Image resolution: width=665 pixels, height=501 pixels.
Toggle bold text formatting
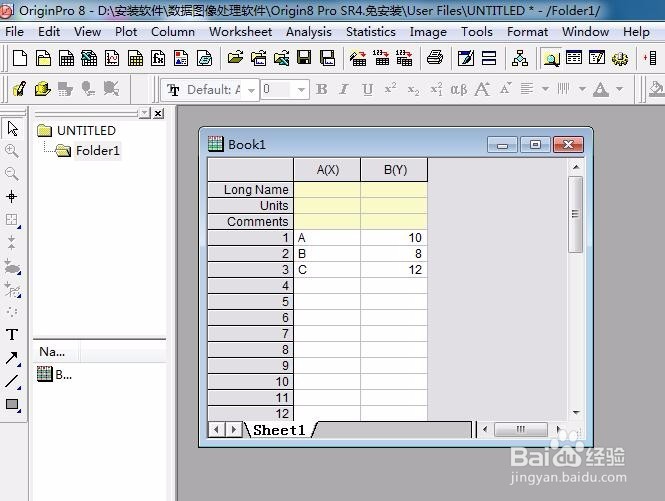pos(321,89)
